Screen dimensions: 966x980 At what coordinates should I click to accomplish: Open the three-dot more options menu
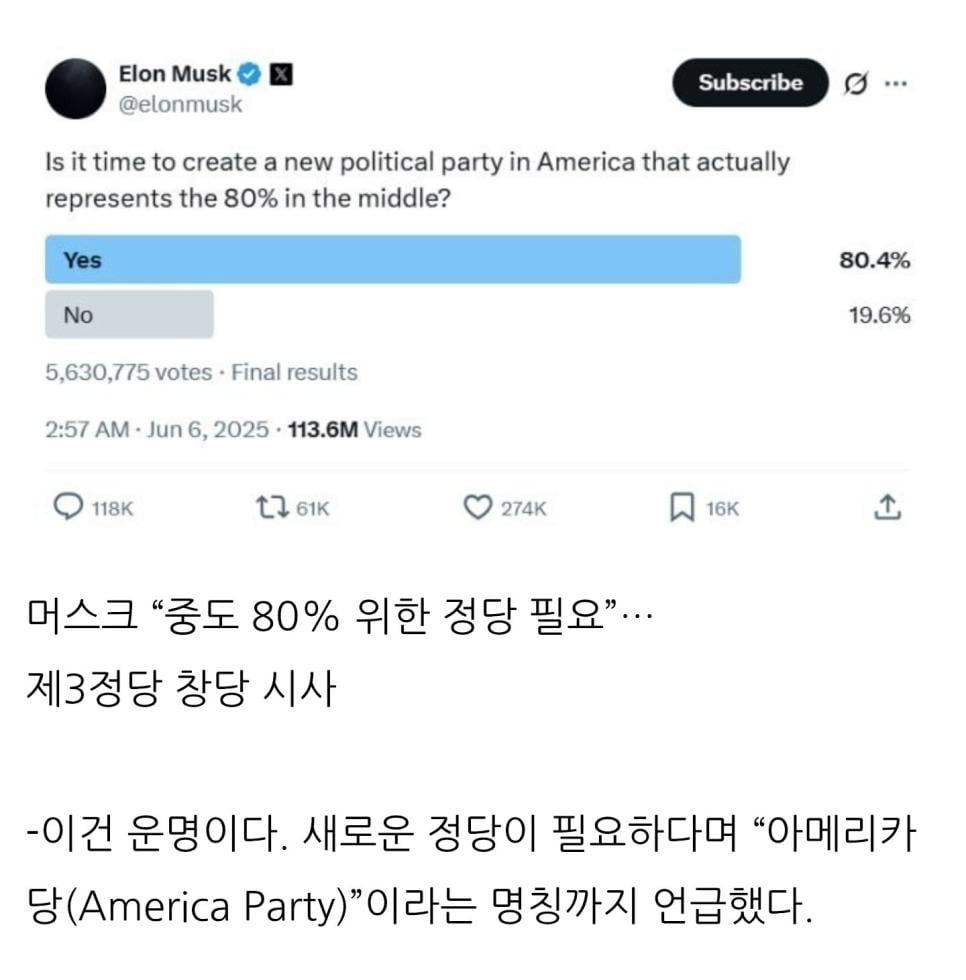click(x=896, y=84)
